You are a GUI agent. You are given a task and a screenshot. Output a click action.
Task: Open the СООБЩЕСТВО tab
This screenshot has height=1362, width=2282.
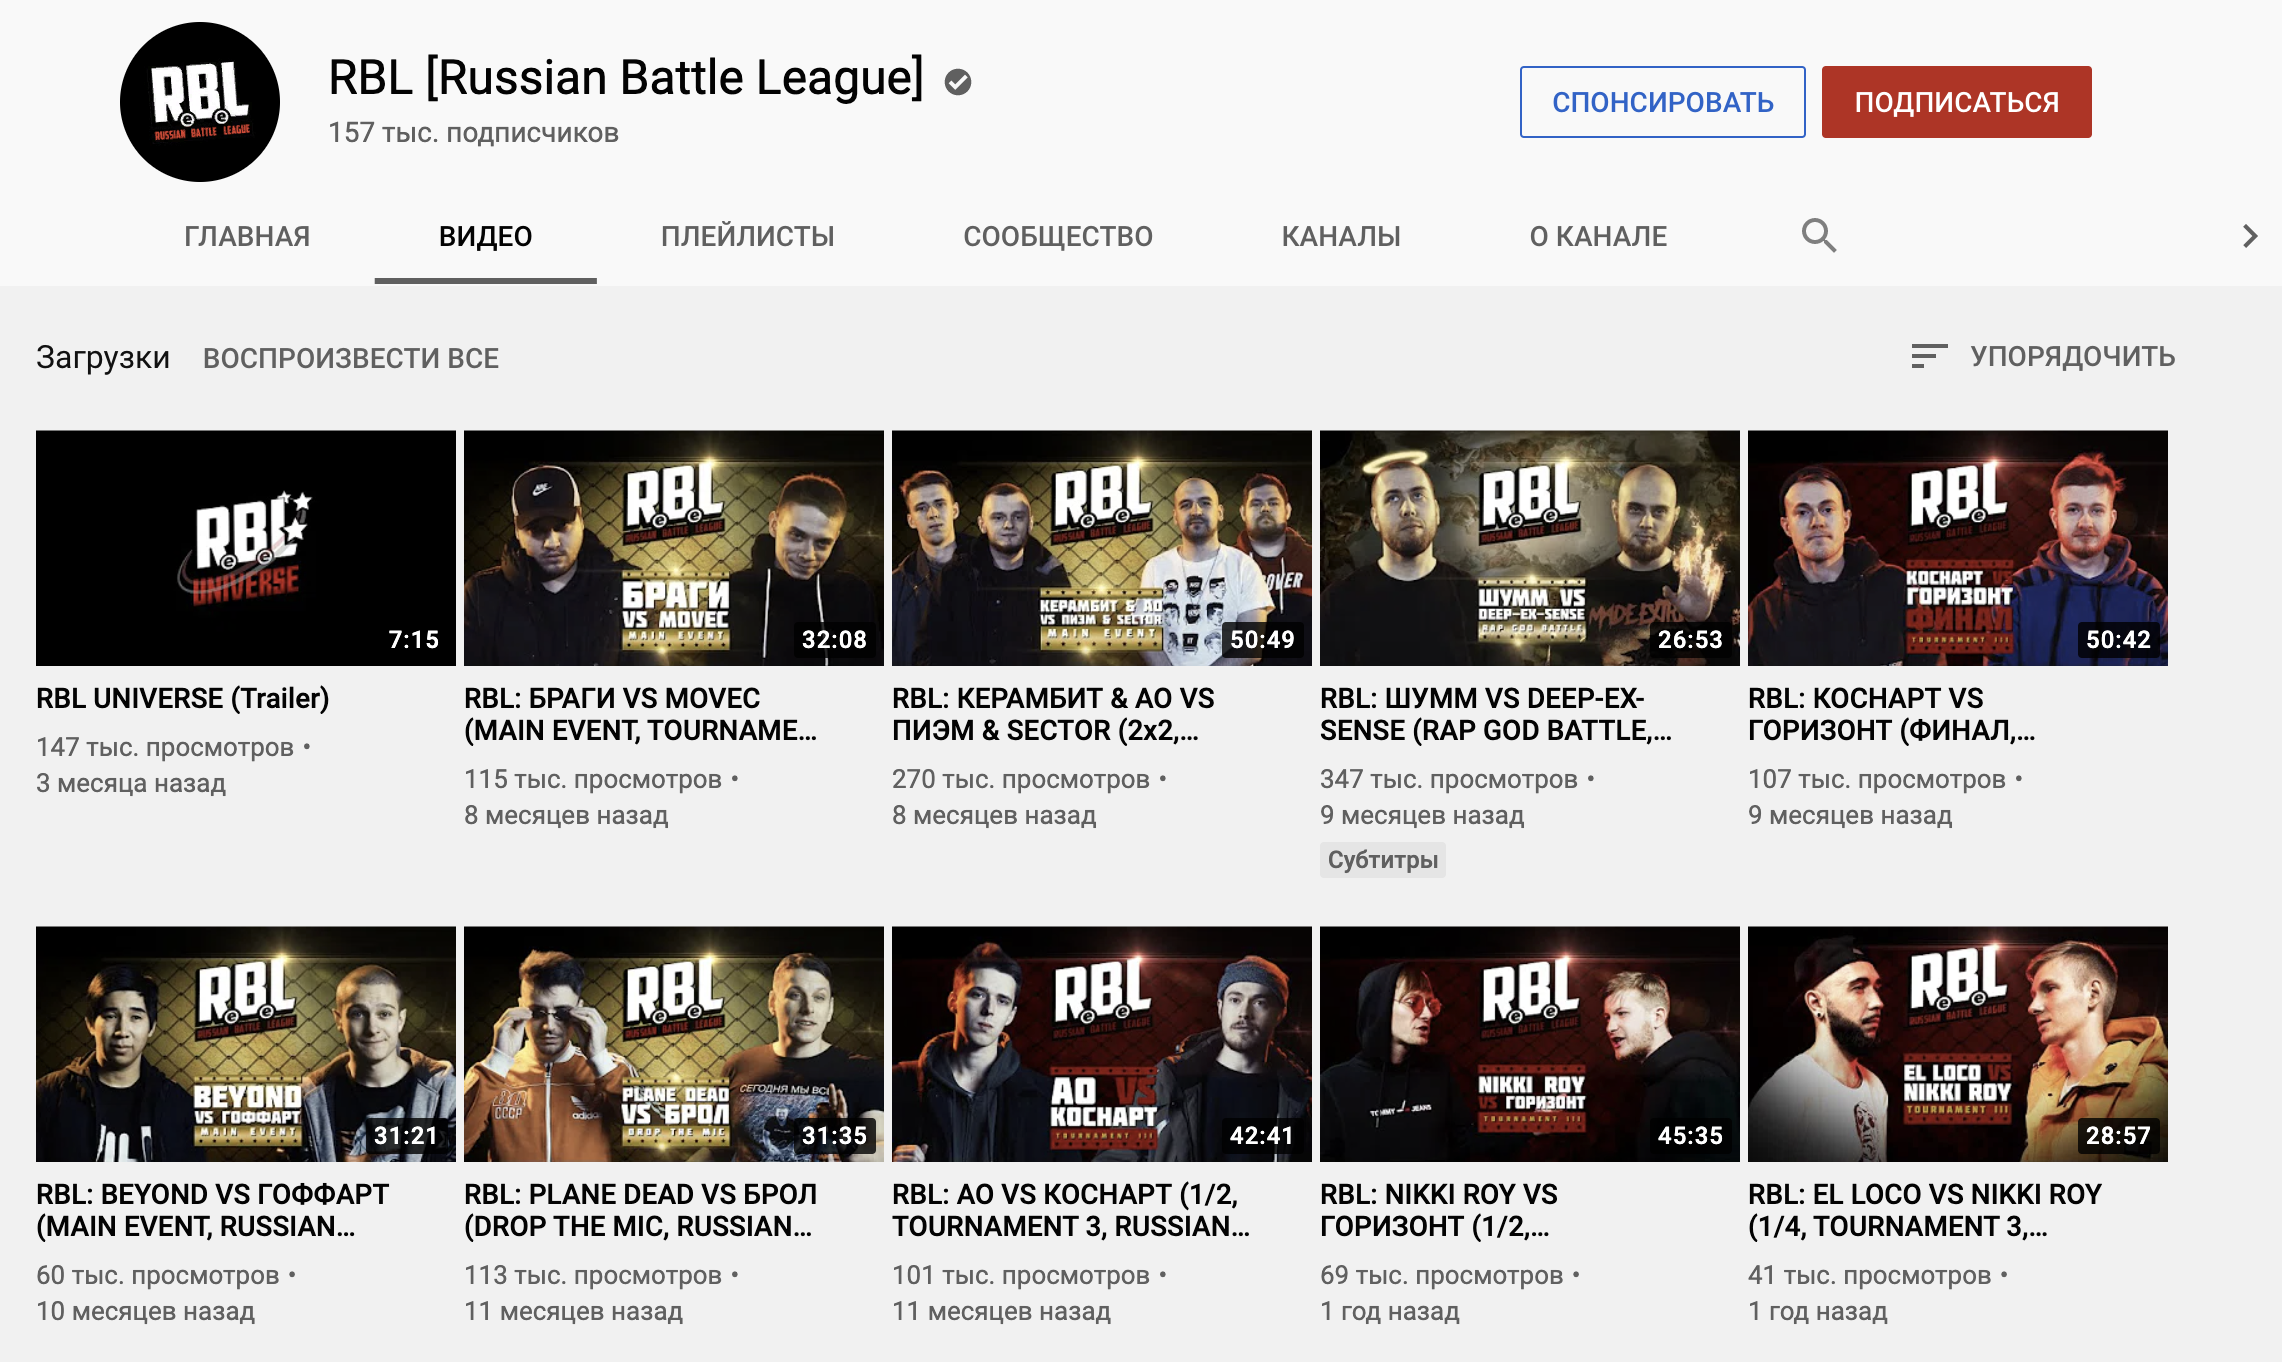coord(1057,236)
